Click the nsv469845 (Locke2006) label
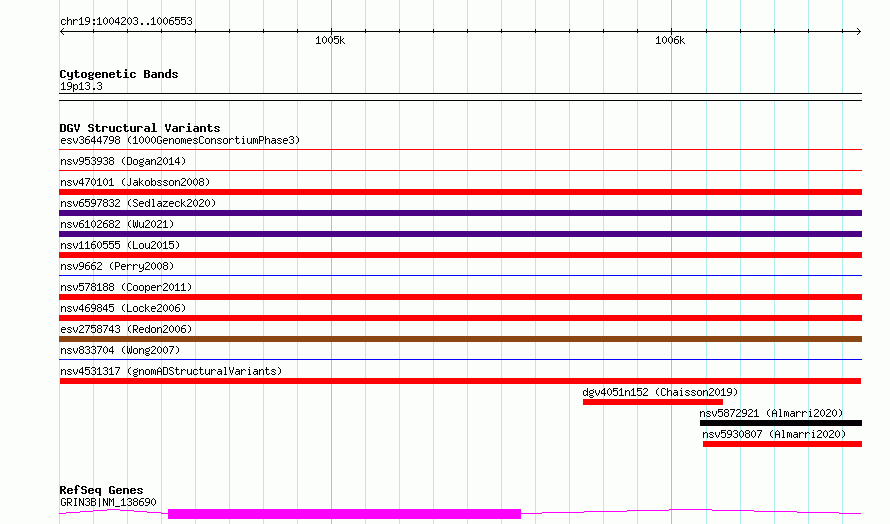The image size is (890, 524). coord(123,308)
